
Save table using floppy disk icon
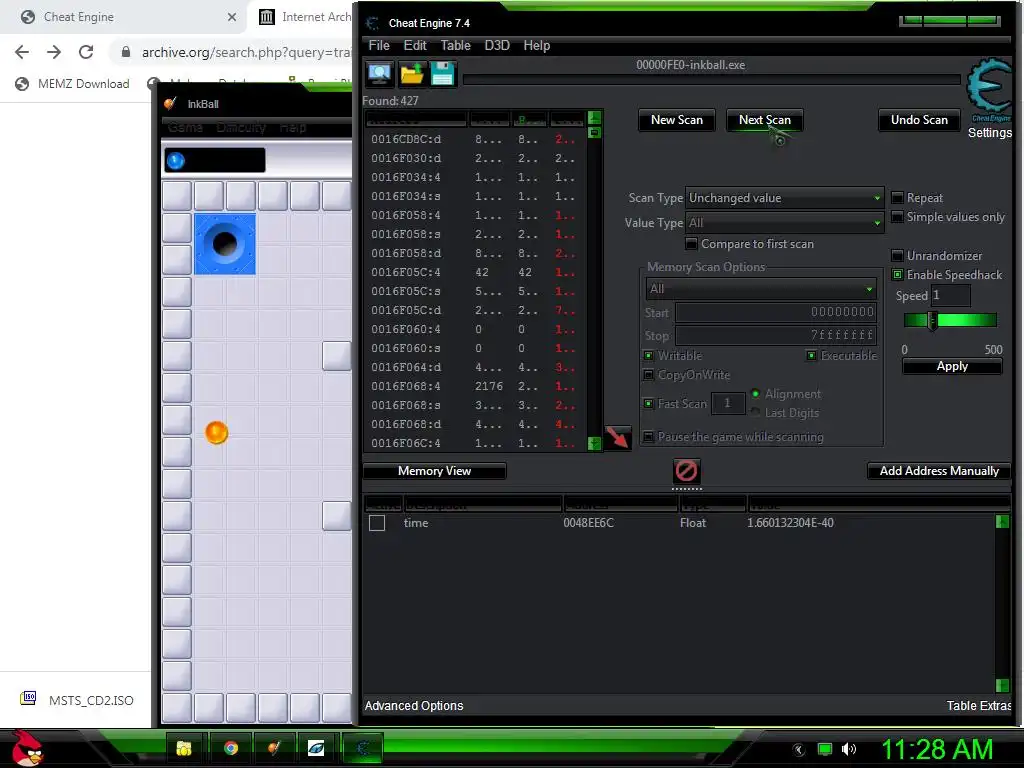click(x=442, y=74)
